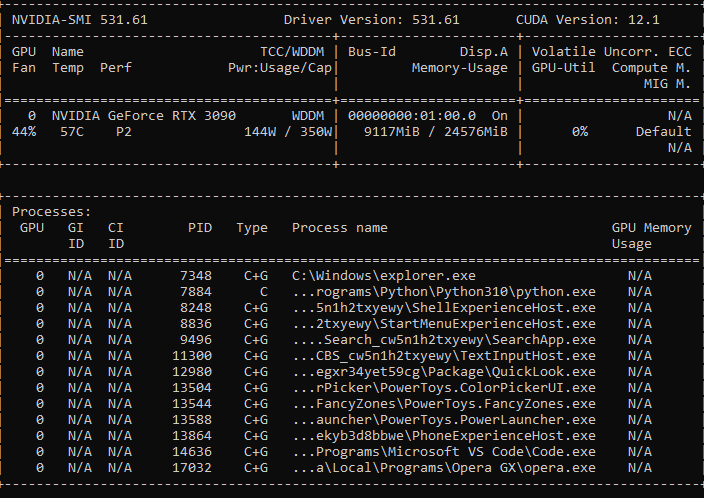Click the explorer.exe process row
Image resolution: width=704 pixels, height=498 pixels.
pyautogui.click(x=383, y=276)
